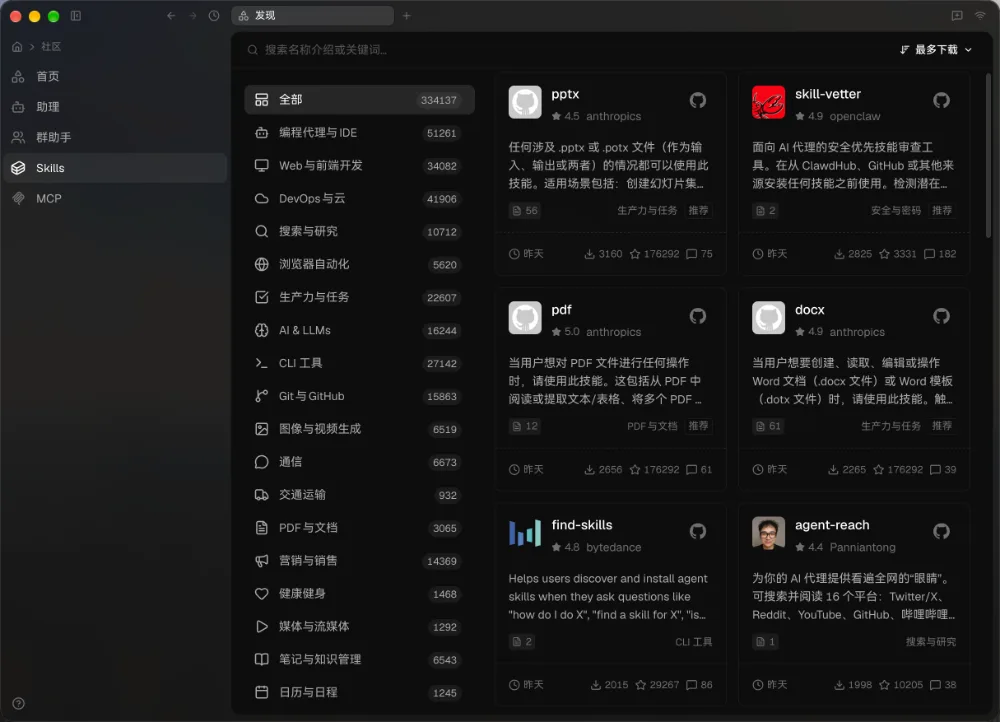Filter by Web 与前端开发 category
Screen dimensions: 1000x722
pos(359,166)
